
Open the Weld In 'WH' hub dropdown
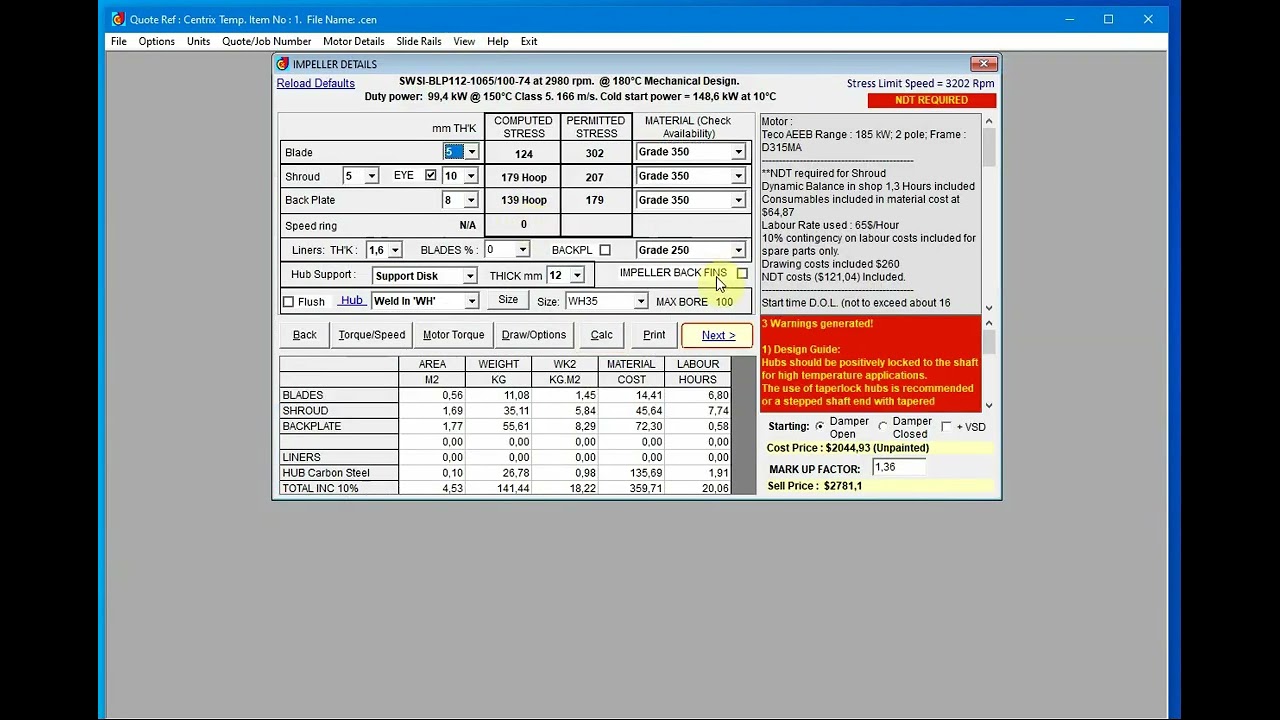point(471,301)
